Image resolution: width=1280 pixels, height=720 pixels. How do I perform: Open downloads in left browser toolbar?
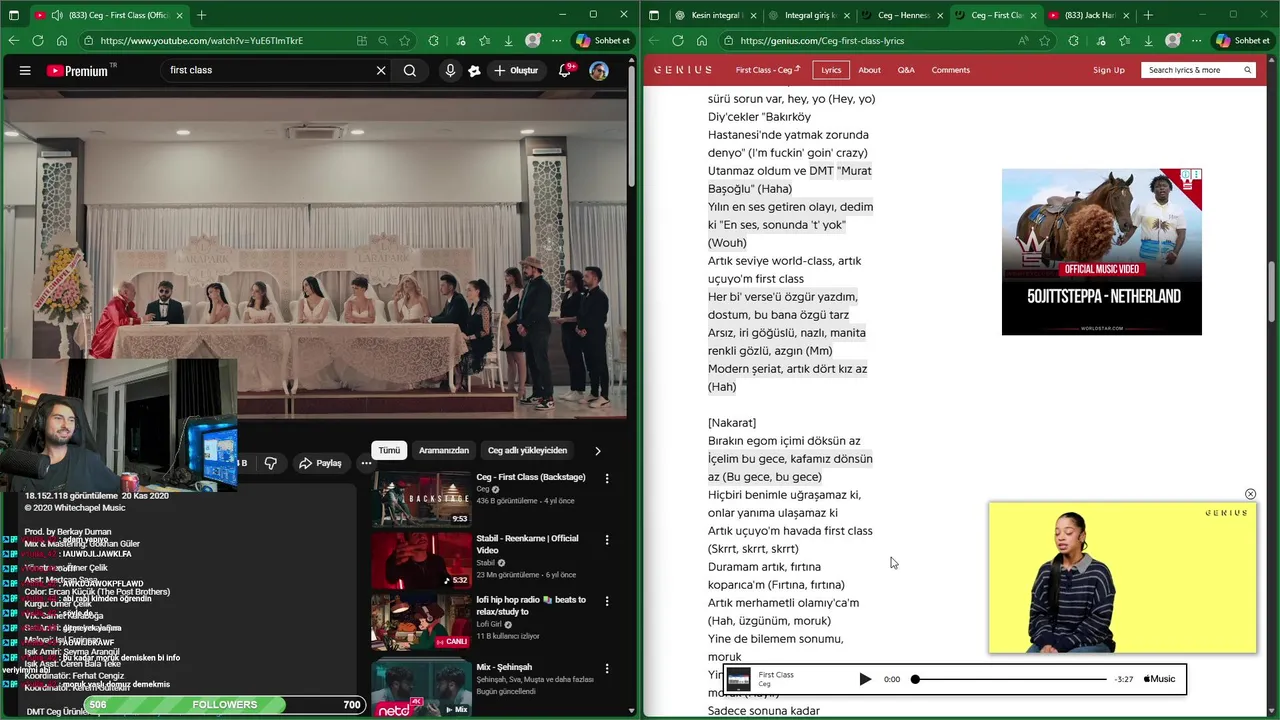point(509,41)
